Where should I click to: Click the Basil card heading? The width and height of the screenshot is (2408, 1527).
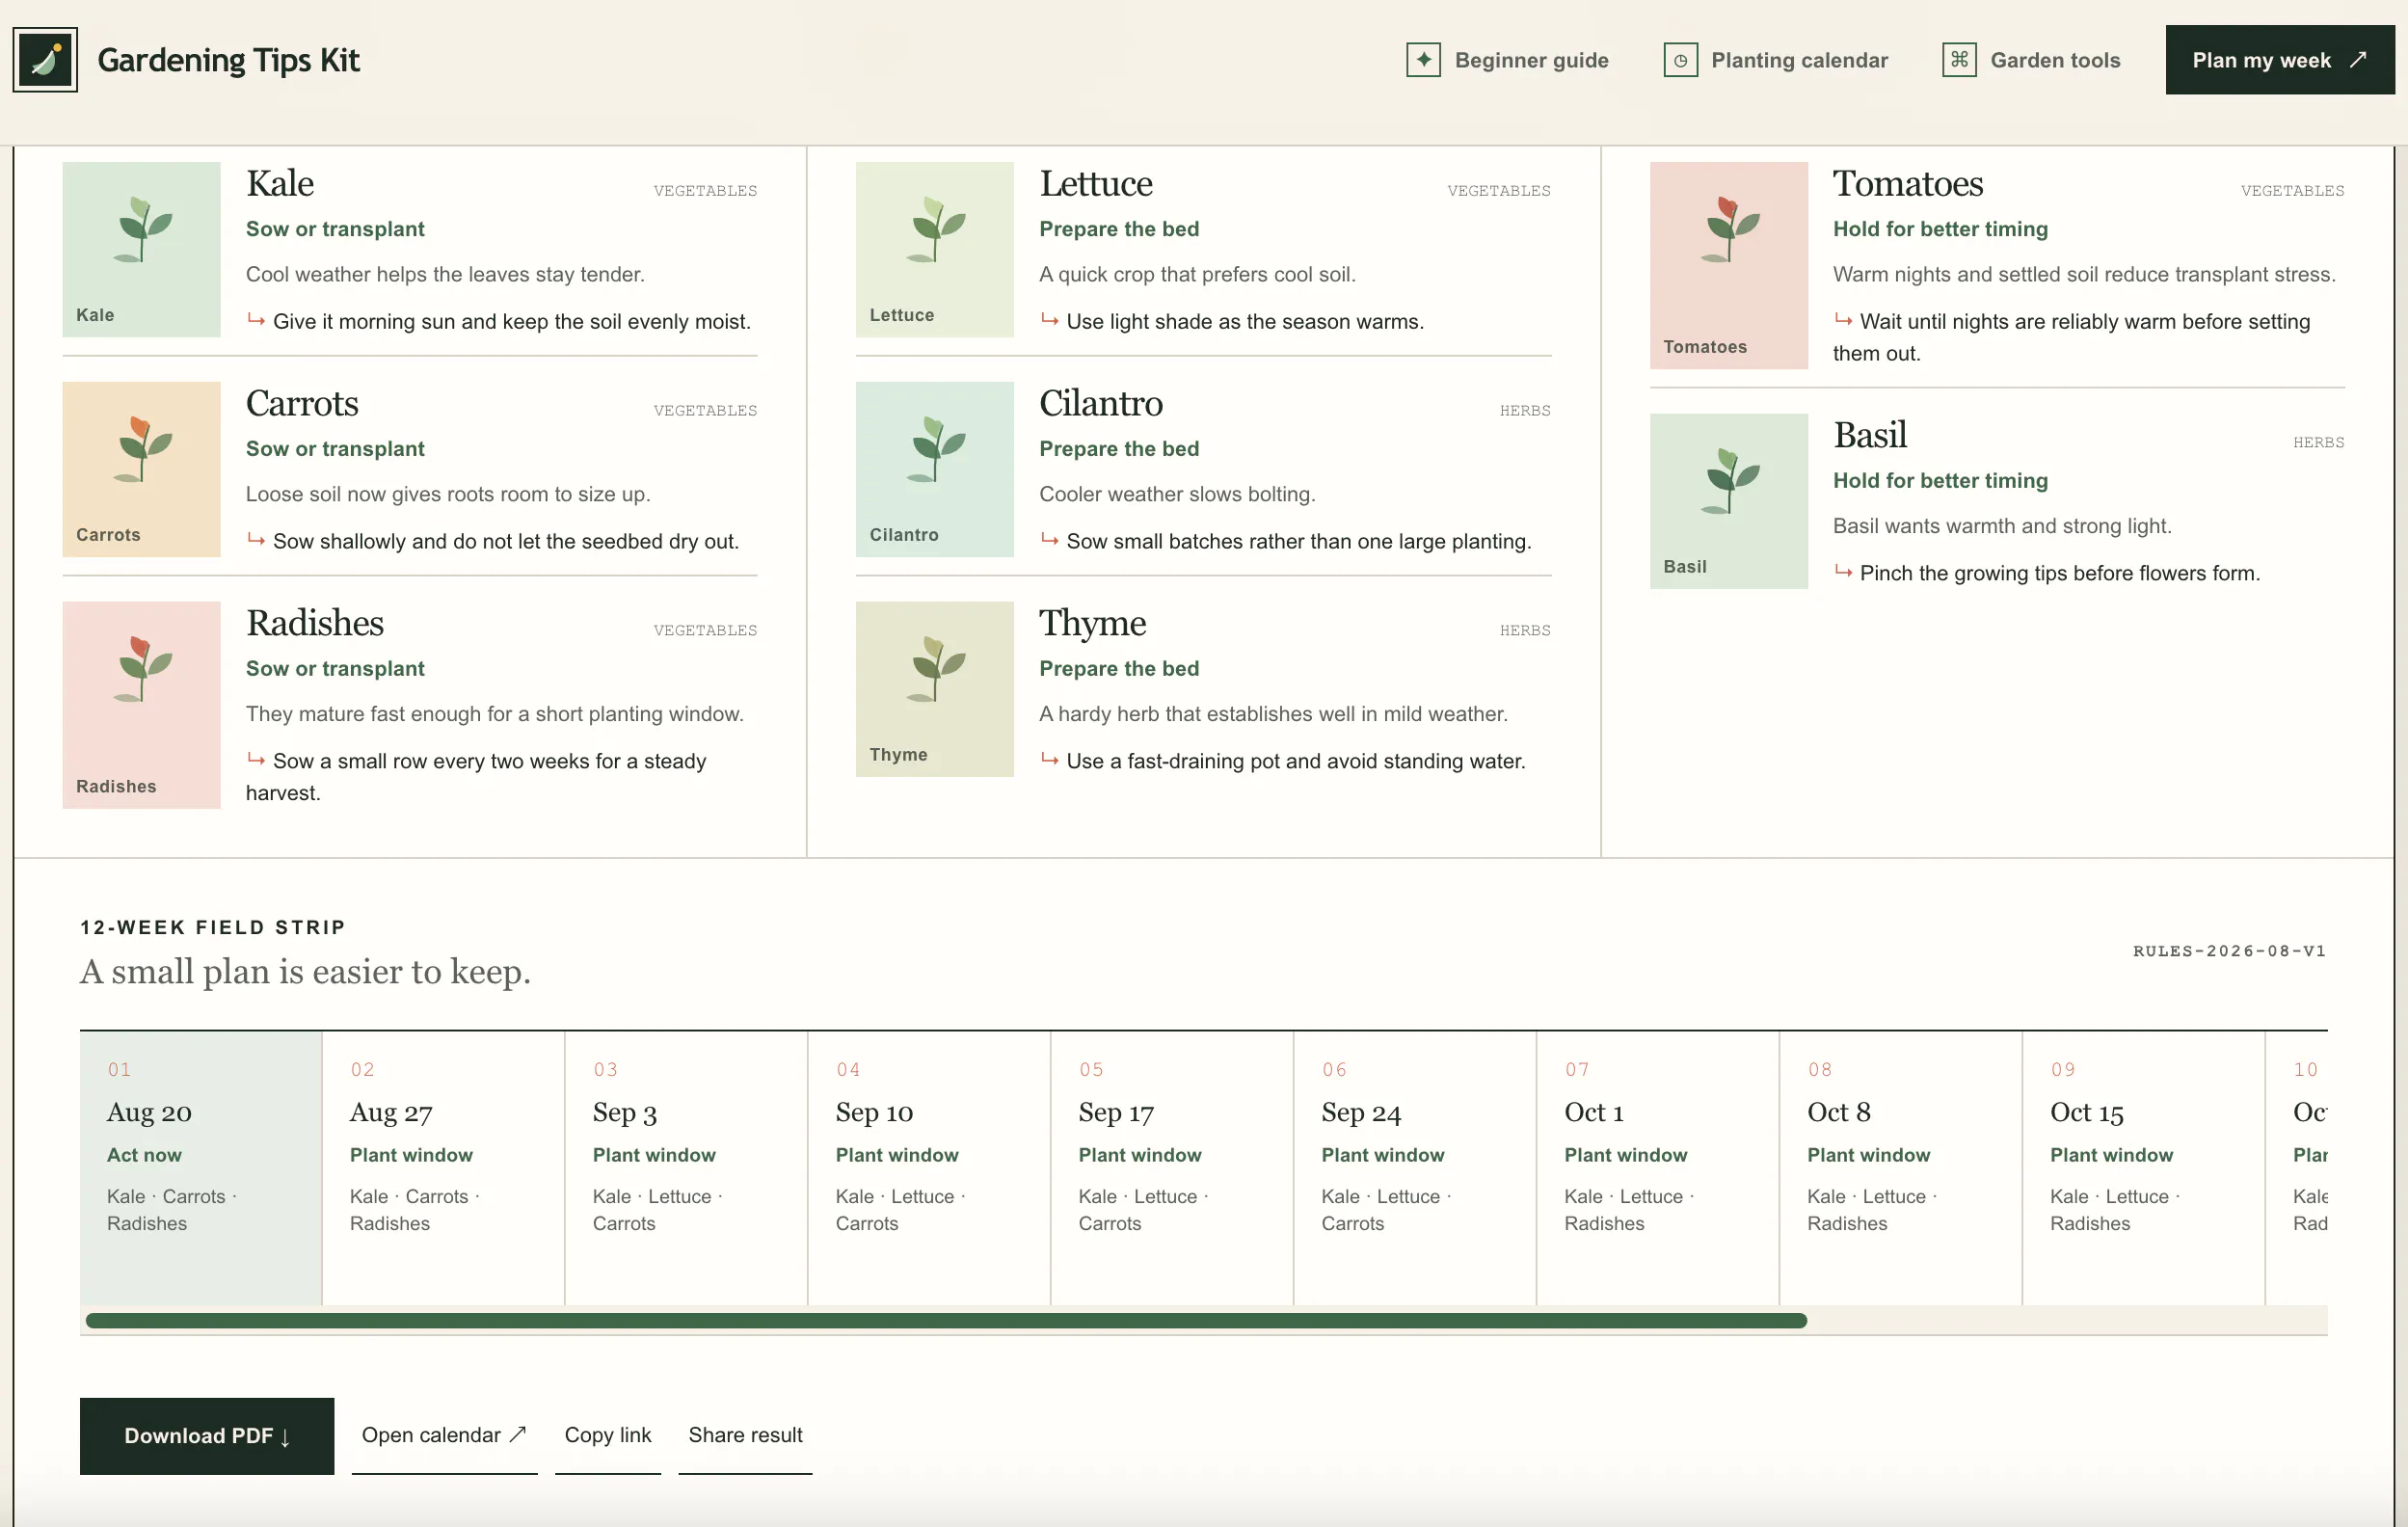point(1870,436)
